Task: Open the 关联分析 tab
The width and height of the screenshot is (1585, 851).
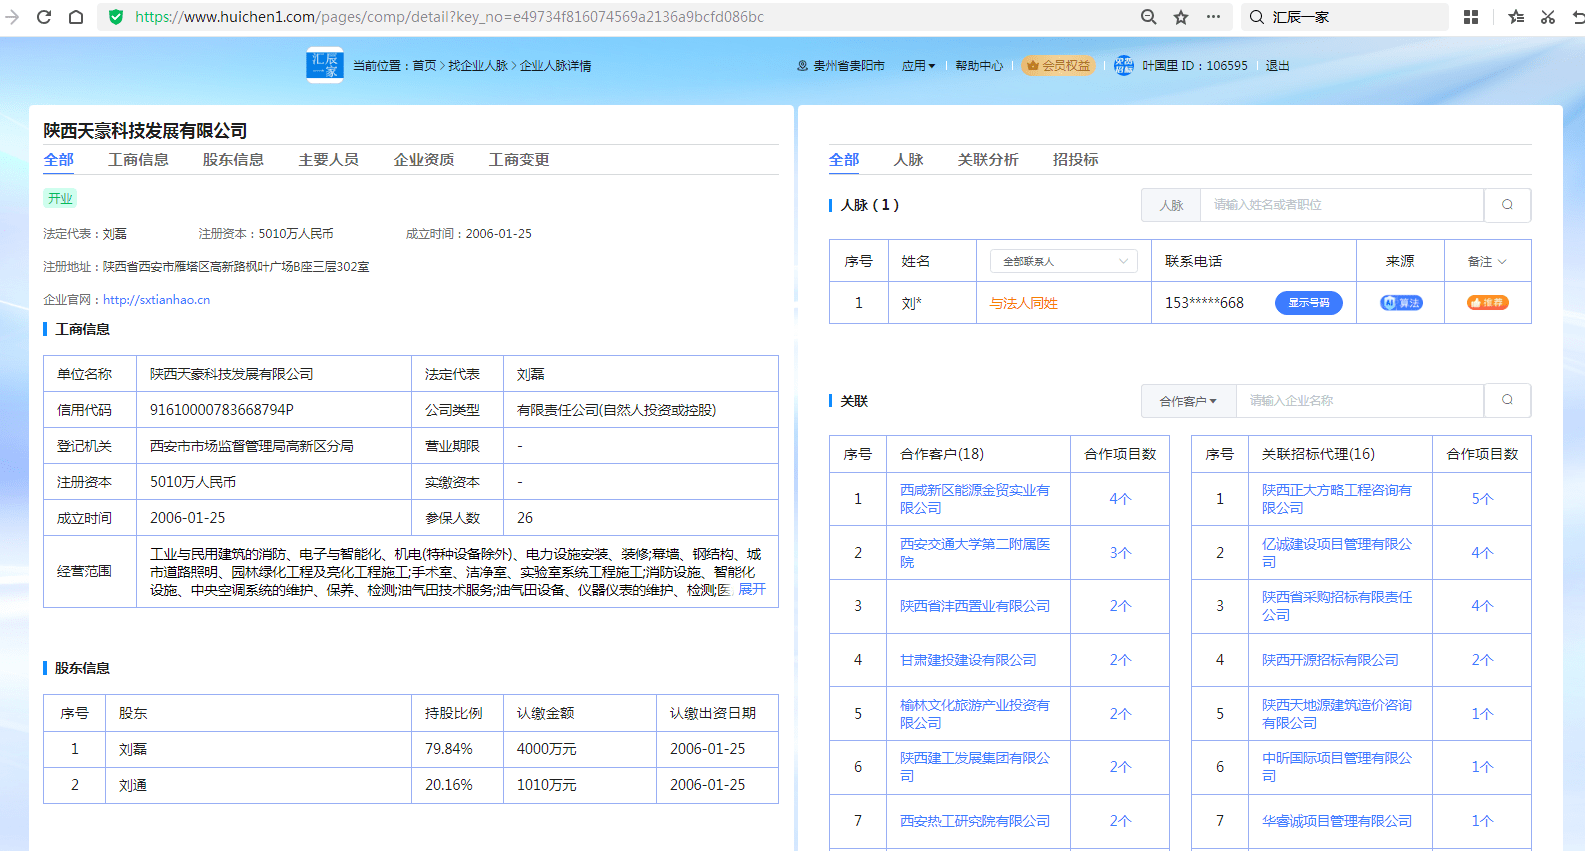Action: click(x=988, y=160)
